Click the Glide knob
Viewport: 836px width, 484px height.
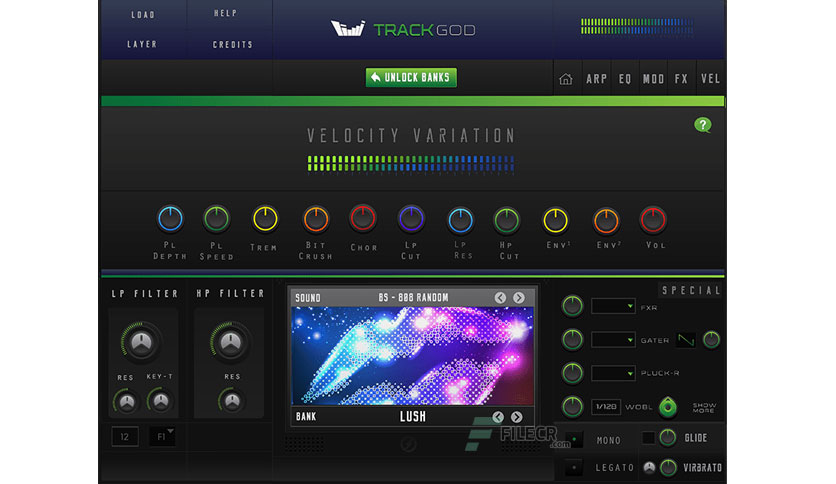click(668, 438)
